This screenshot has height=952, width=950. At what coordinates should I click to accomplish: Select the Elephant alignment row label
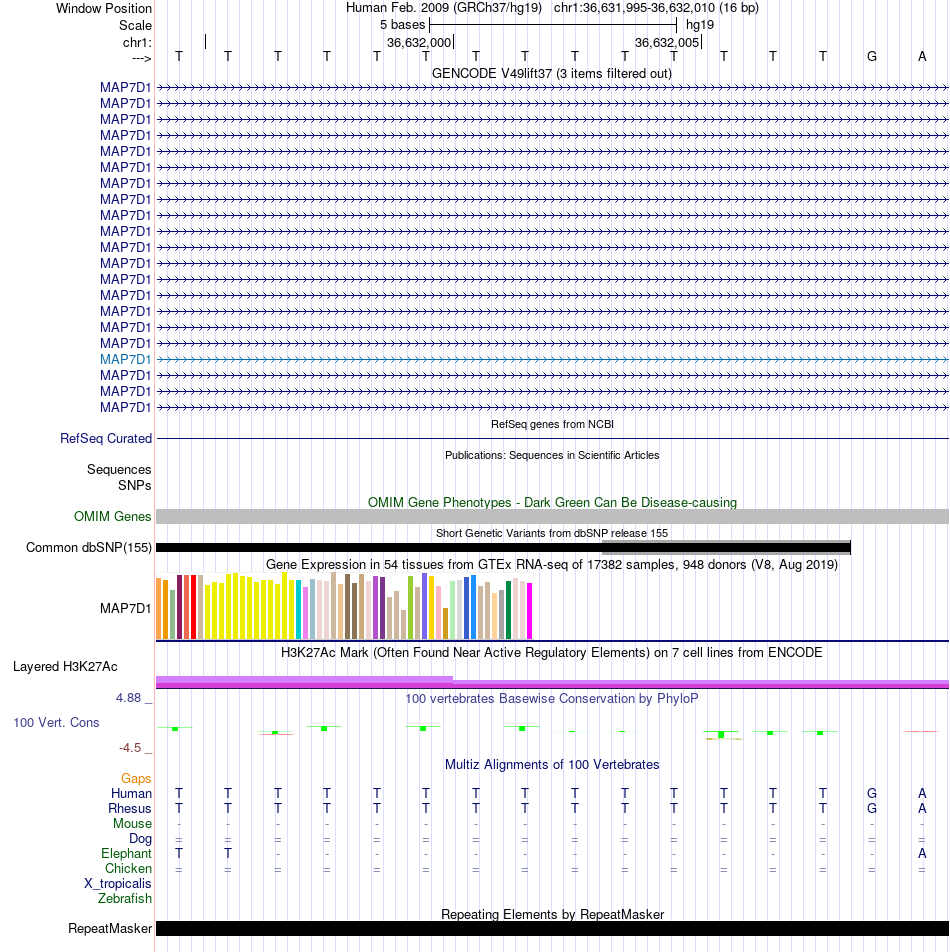[126, 854]
